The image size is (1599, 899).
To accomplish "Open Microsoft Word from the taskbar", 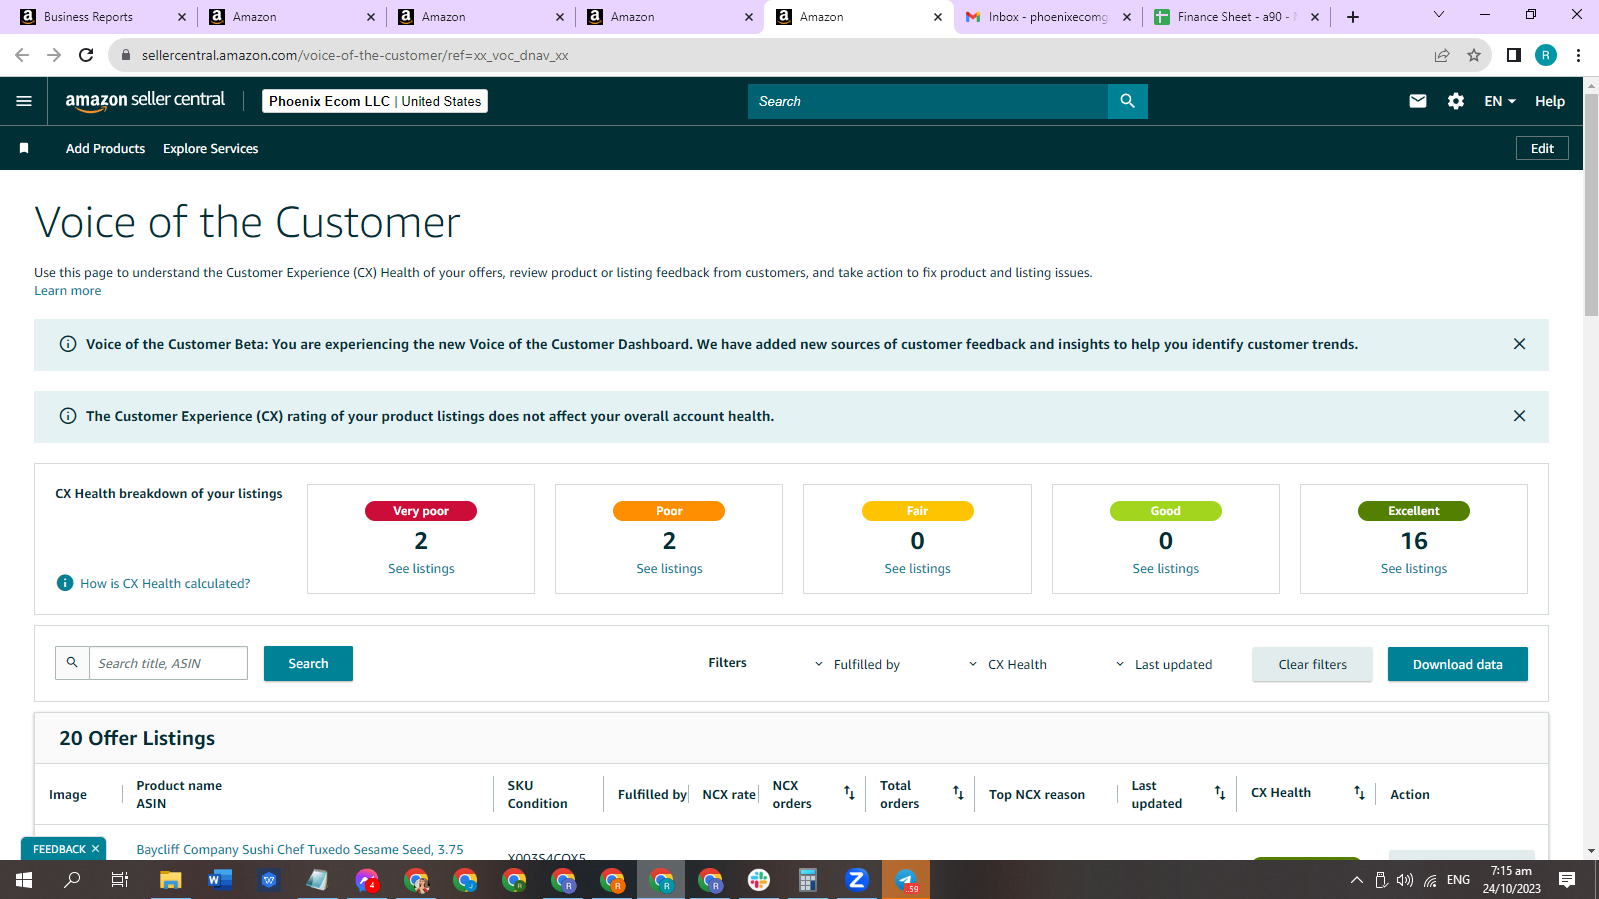I will [220, 880].
